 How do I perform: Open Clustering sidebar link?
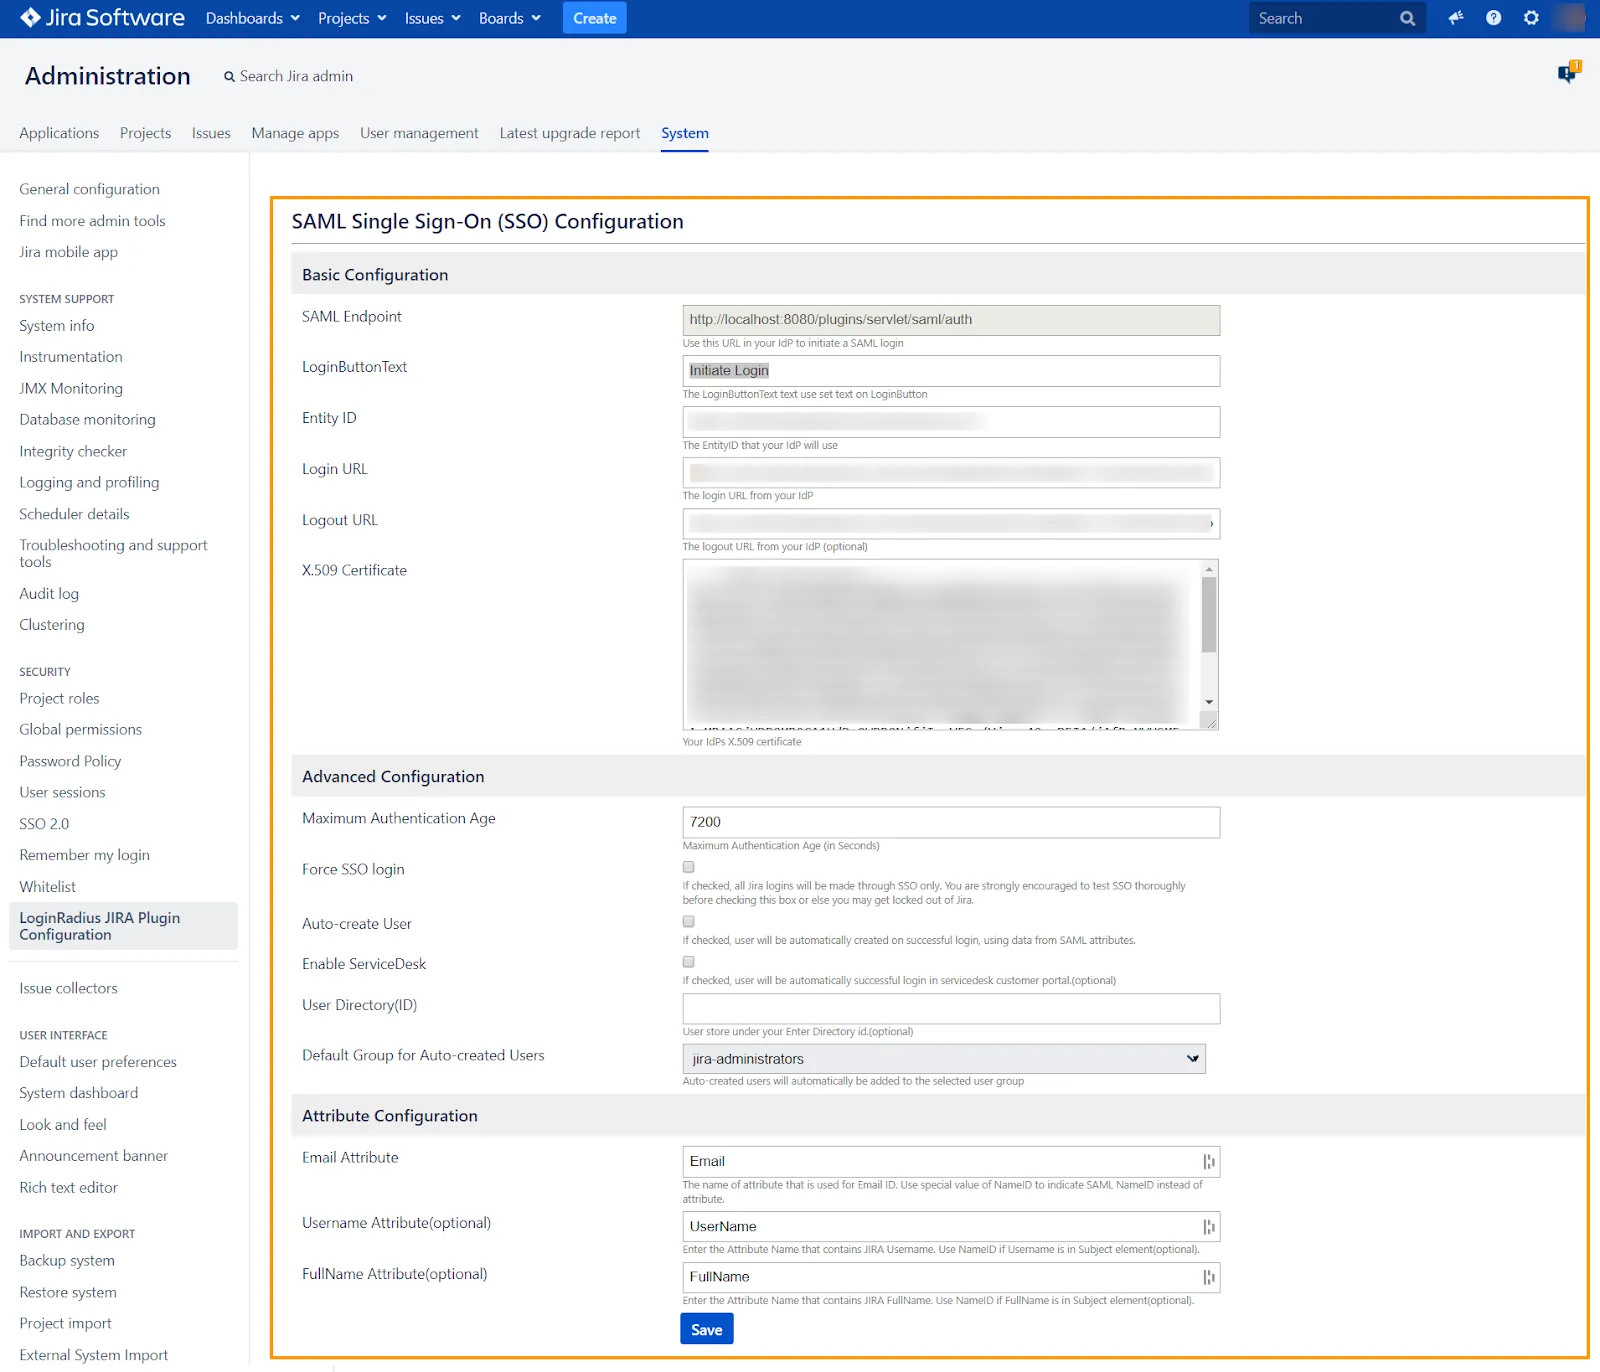[x=52, y=625]
